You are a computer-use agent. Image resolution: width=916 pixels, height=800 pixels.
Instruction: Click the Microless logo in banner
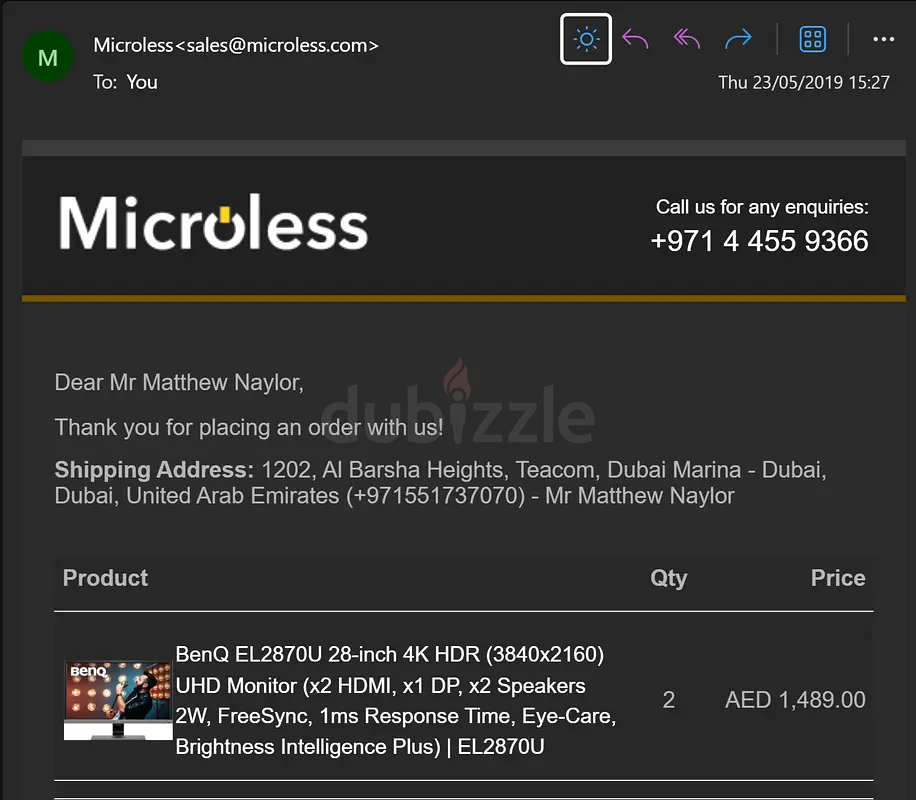pyautogui.click(x=213, y=223)
